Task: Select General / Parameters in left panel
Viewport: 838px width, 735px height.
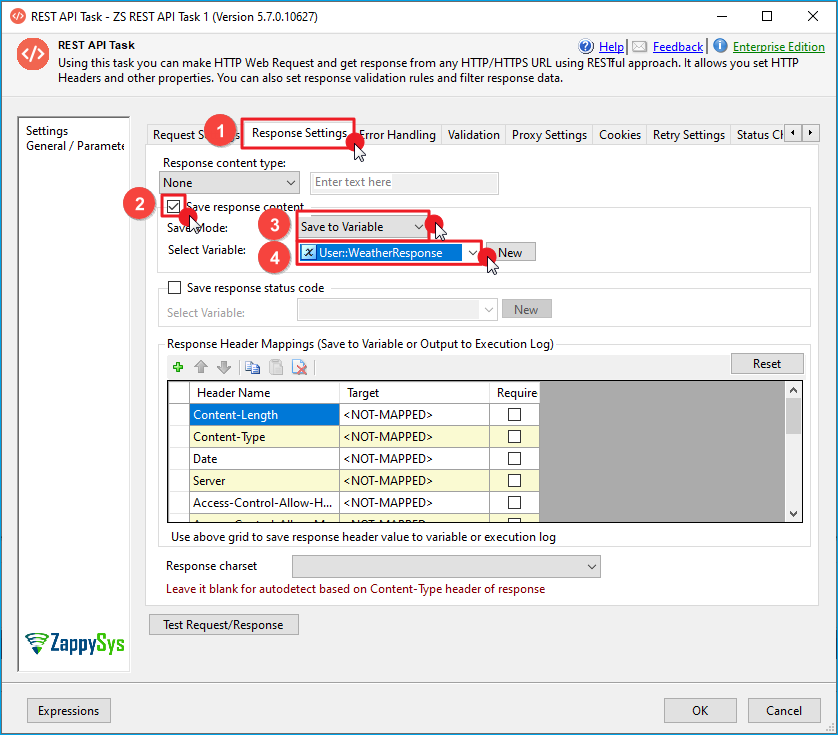Action: pyautogui.click(x=75, y=146)
